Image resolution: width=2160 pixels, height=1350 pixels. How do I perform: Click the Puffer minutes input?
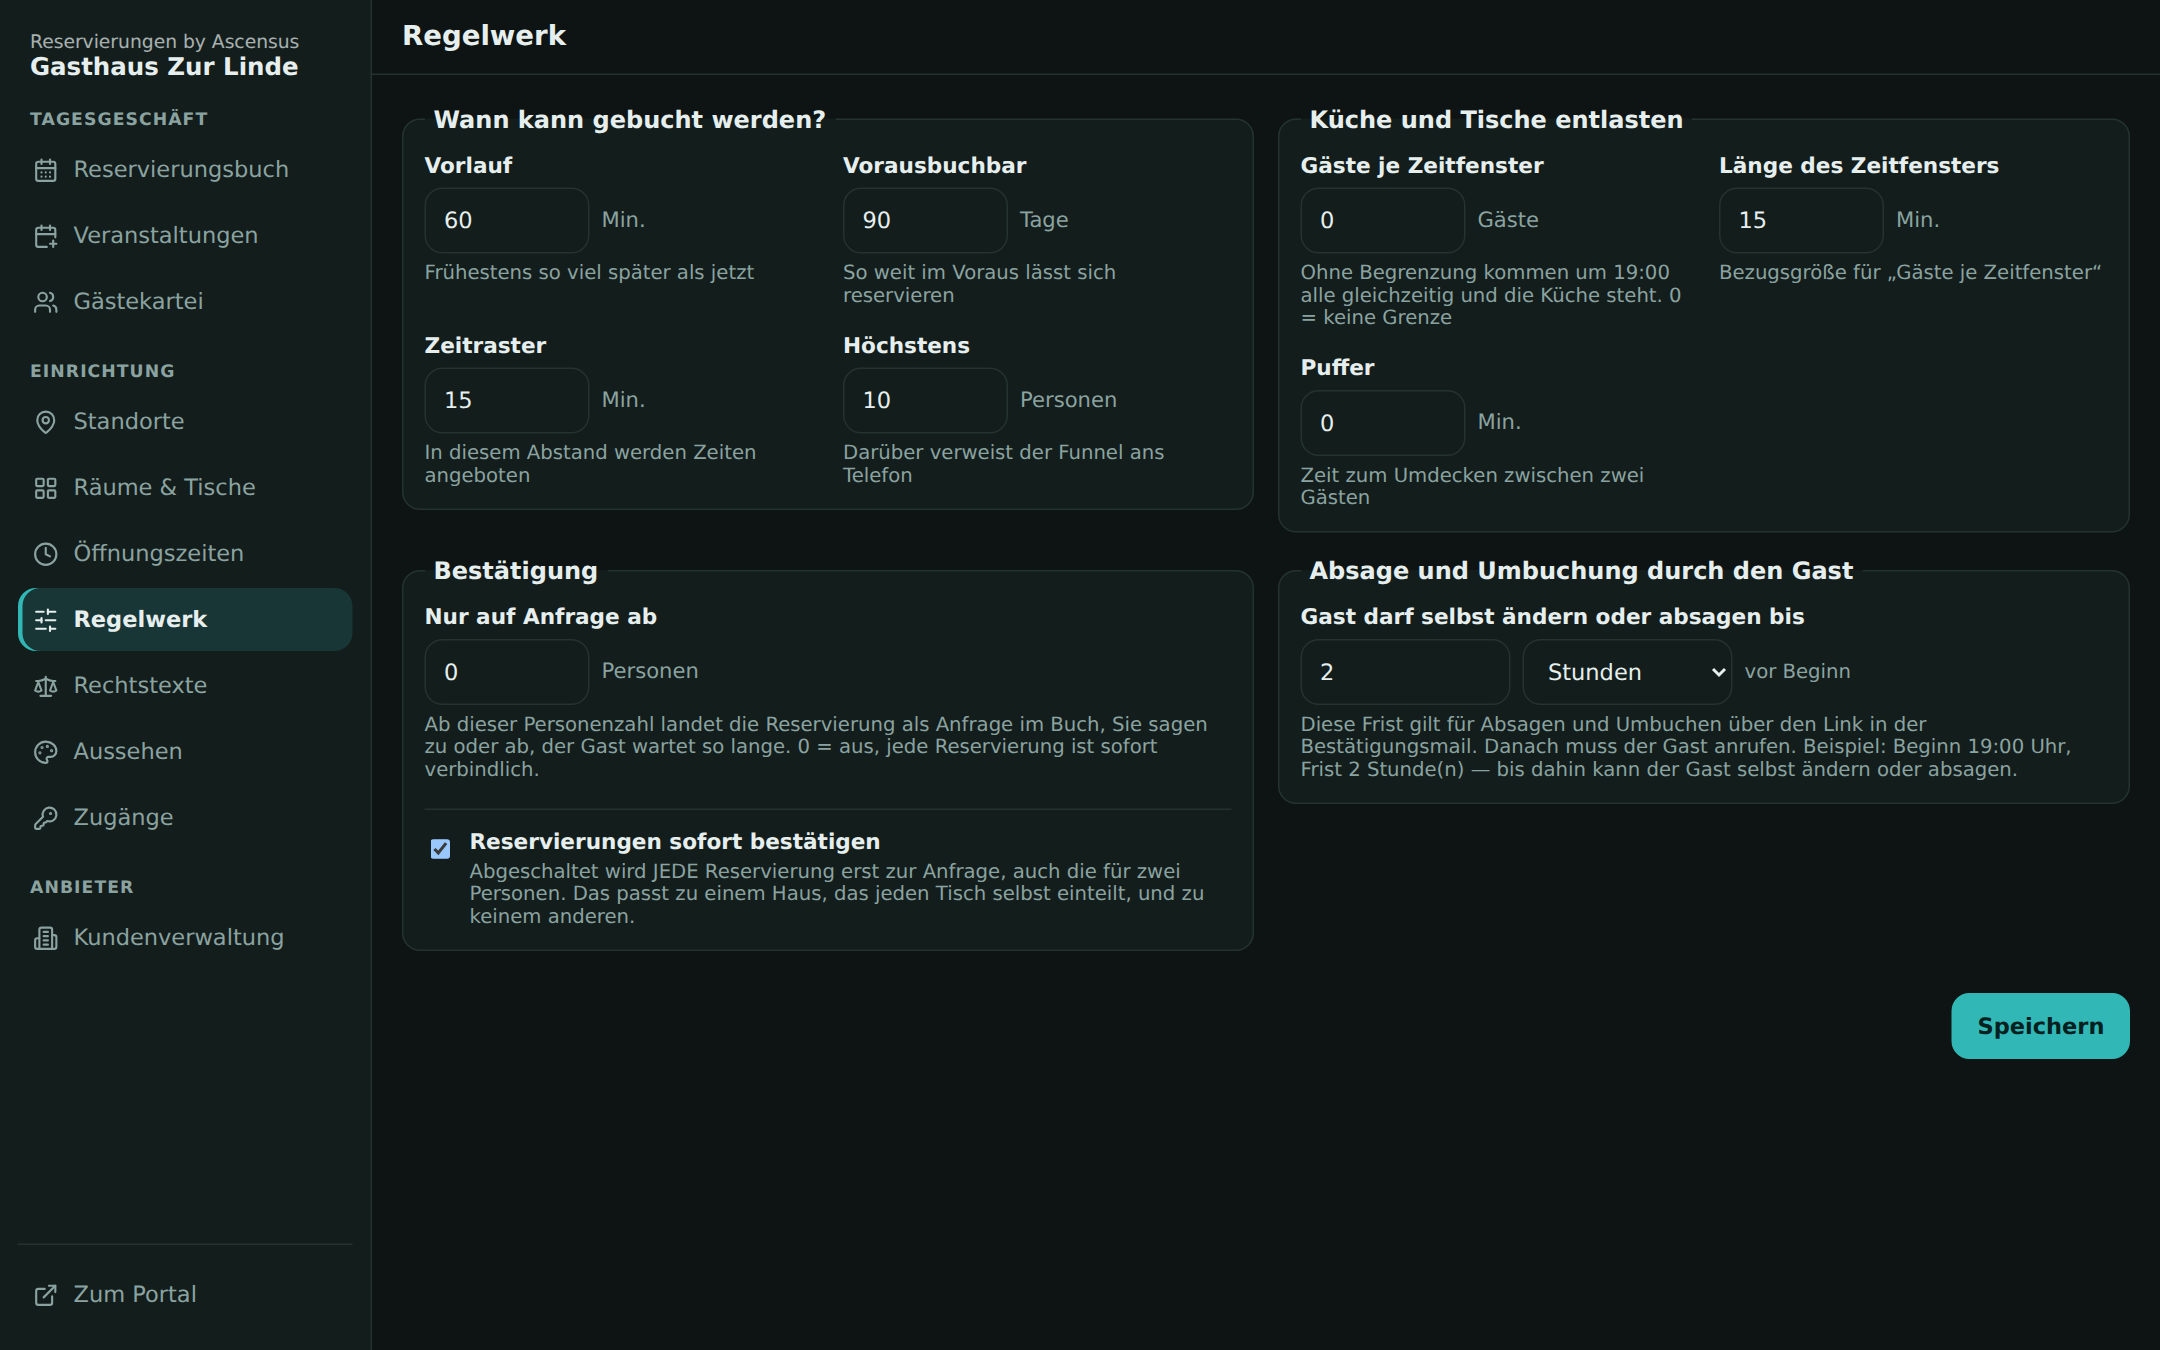coord(1383,423)
